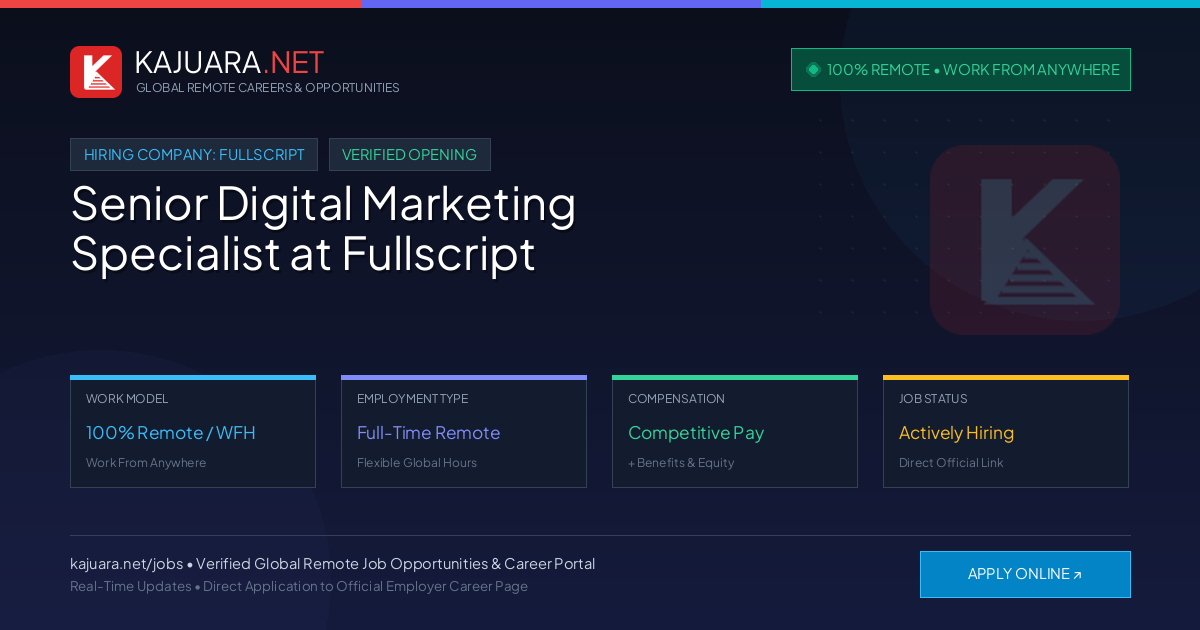1200x630 pixels.
Task: Open the Employment Type Full-Time Remote card
Action: (x=464, y=432)
